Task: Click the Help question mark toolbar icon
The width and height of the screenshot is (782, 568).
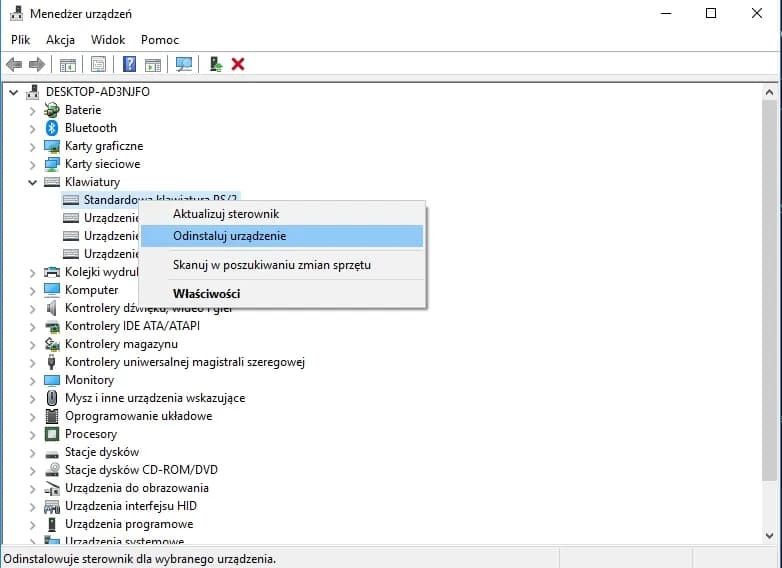Action: pyautogui.click(x=129, y=64)
